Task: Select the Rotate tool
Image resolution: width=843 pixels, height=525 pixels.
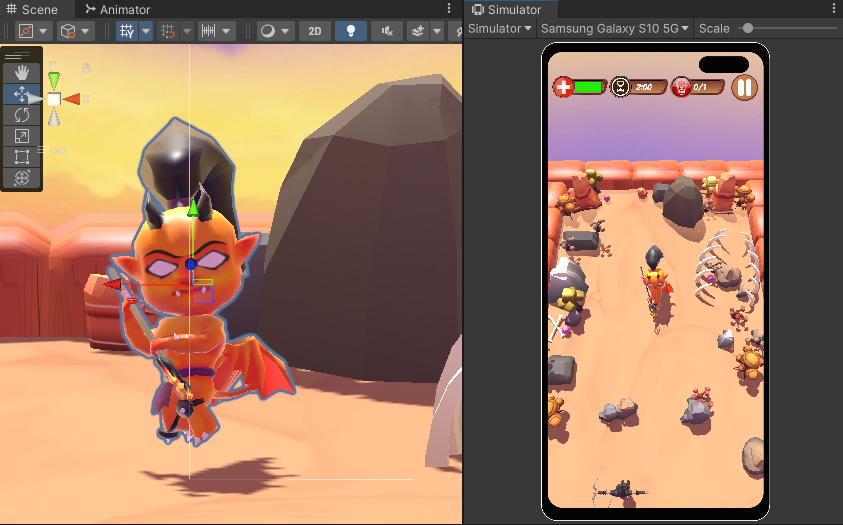Action: click(22, 115)
